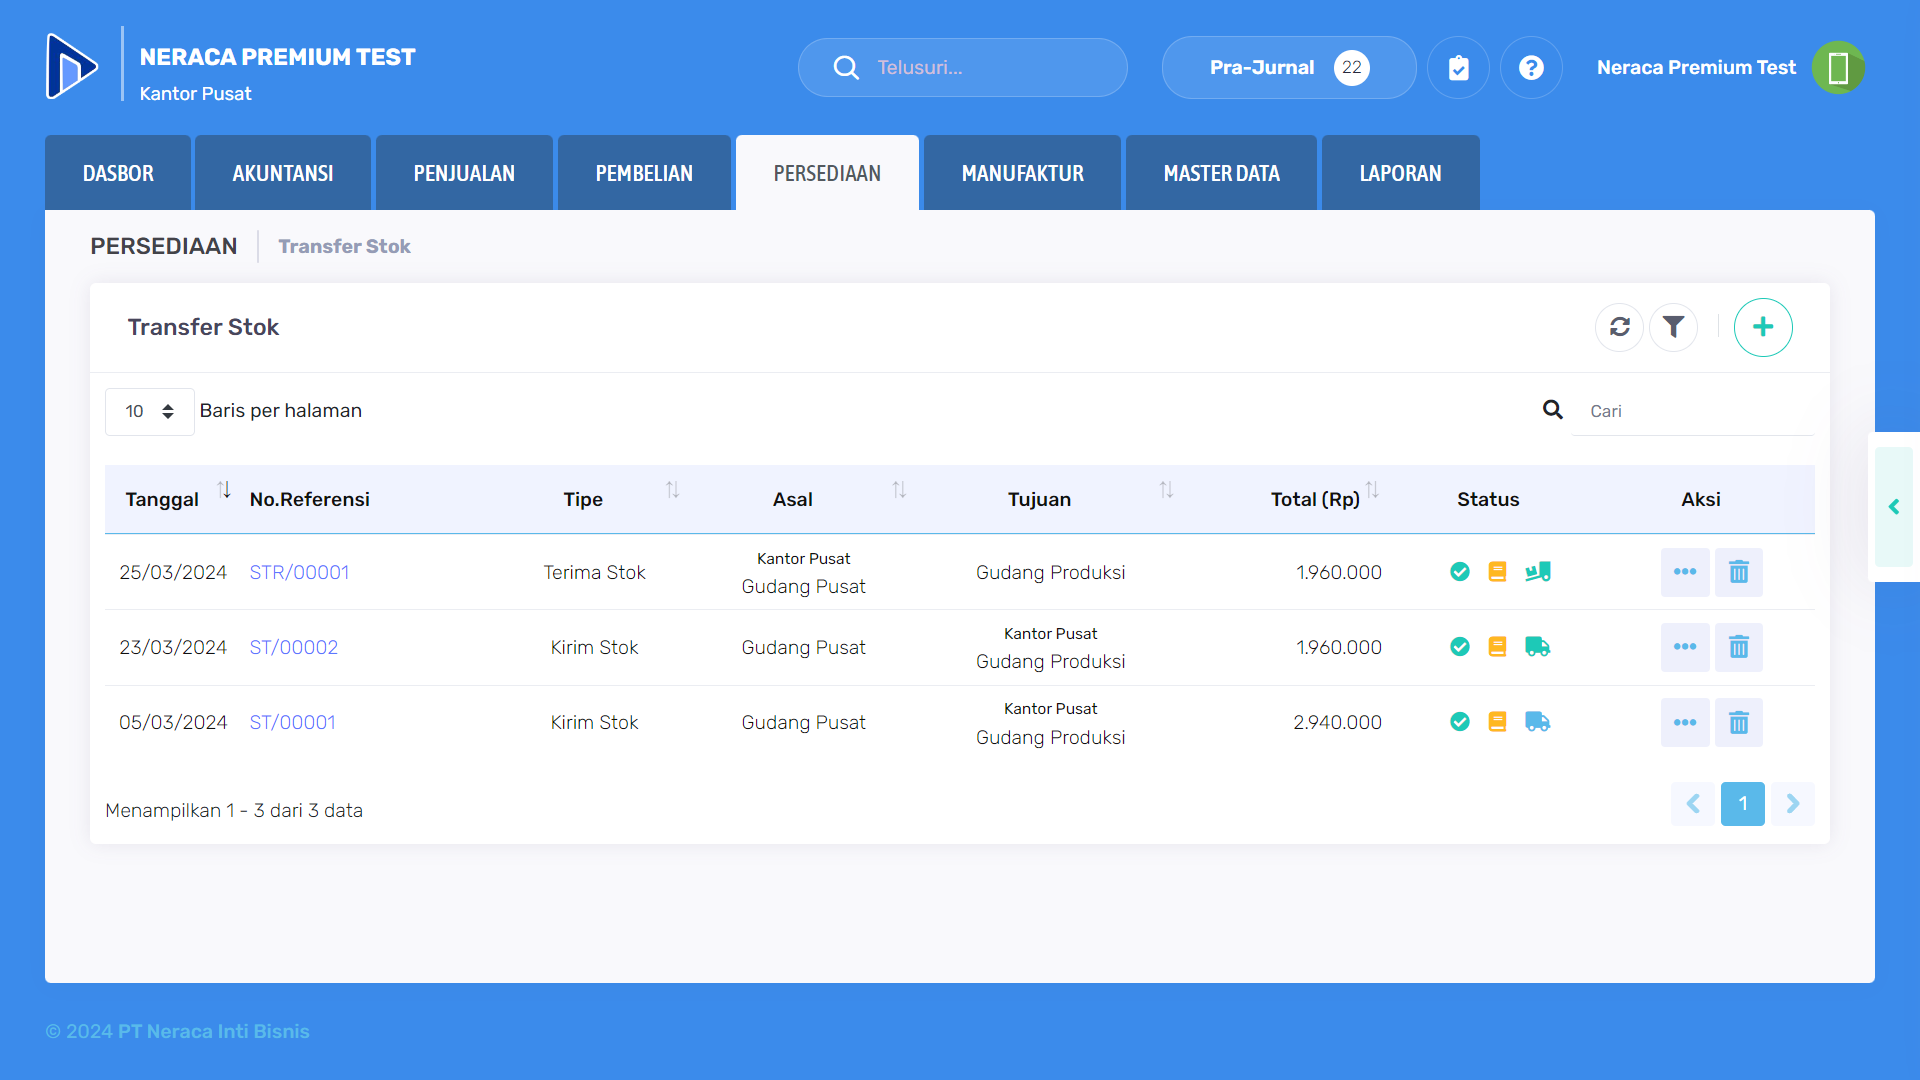Click orange journal icon for ST/00002
This screenshot has width=1920, height=1080.
tap(1497, 647)
